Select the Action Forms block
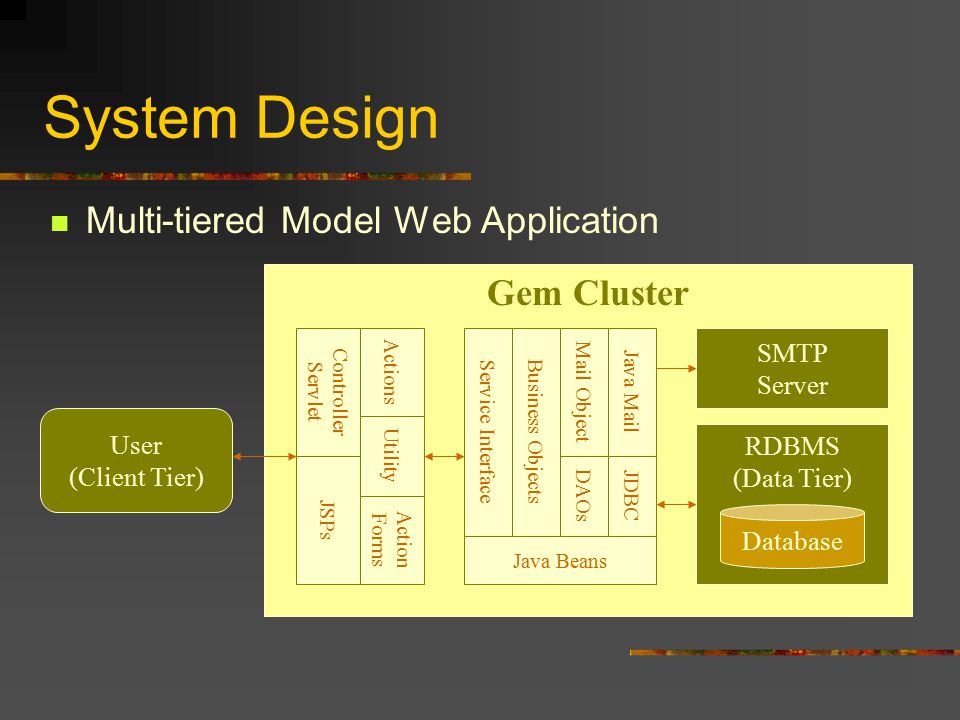 click(x=392, y=540)
